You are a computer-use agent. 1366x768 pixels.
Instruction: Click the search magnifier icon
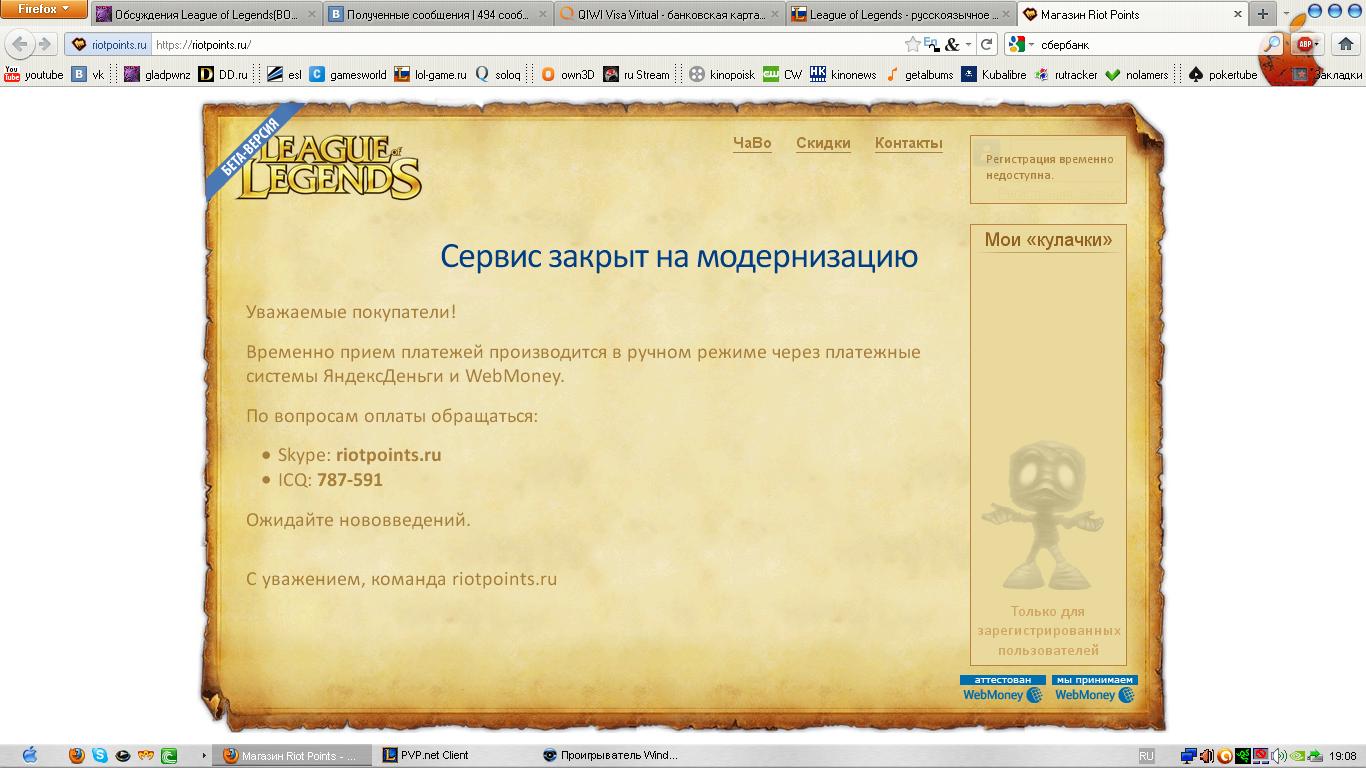(x=1271, y=44)
